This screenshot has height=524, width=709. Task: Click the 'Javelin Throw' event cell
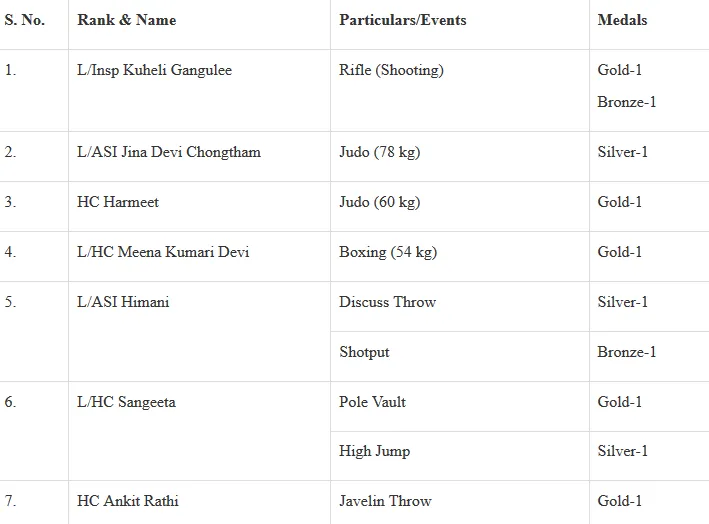point(385,501)
